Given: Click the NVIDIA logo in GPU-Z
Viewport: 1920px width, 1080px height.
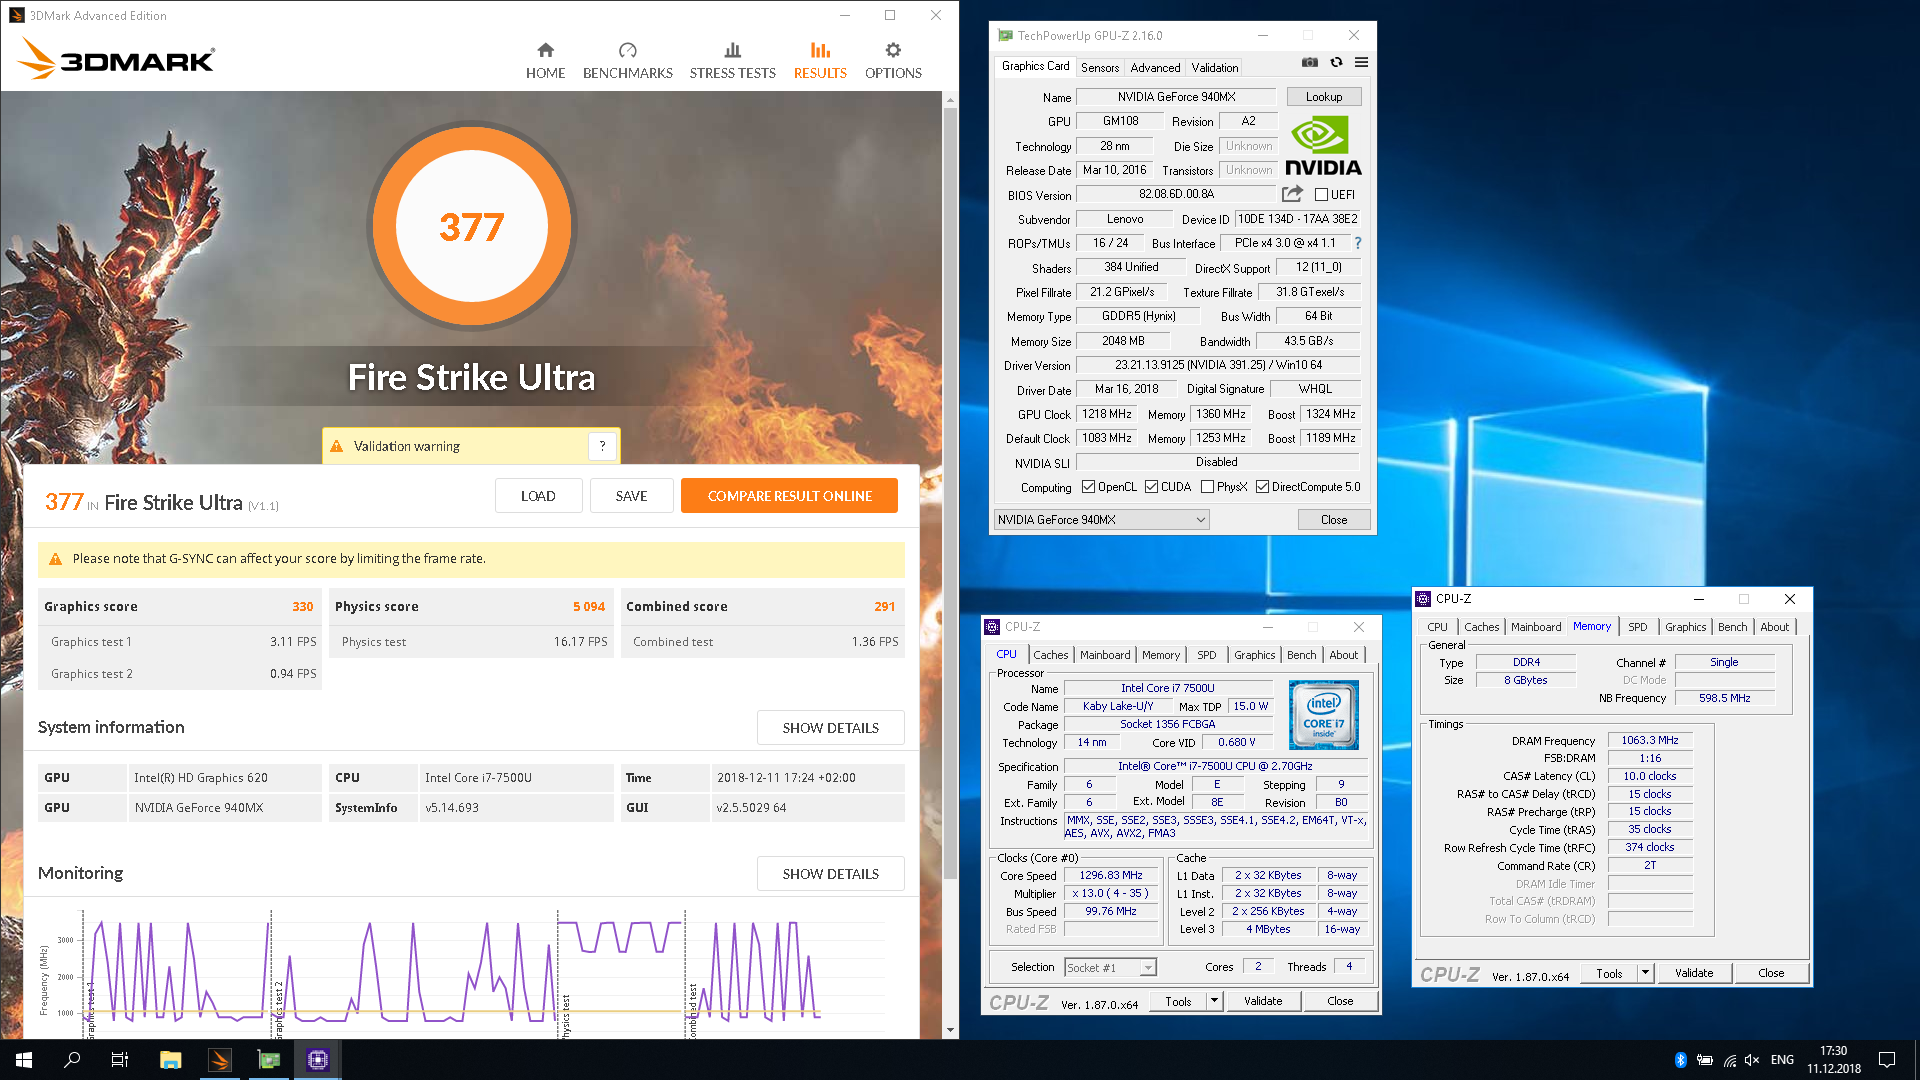Looking at the screenshot, I should pyautogui.click(x=1323, y=147).
